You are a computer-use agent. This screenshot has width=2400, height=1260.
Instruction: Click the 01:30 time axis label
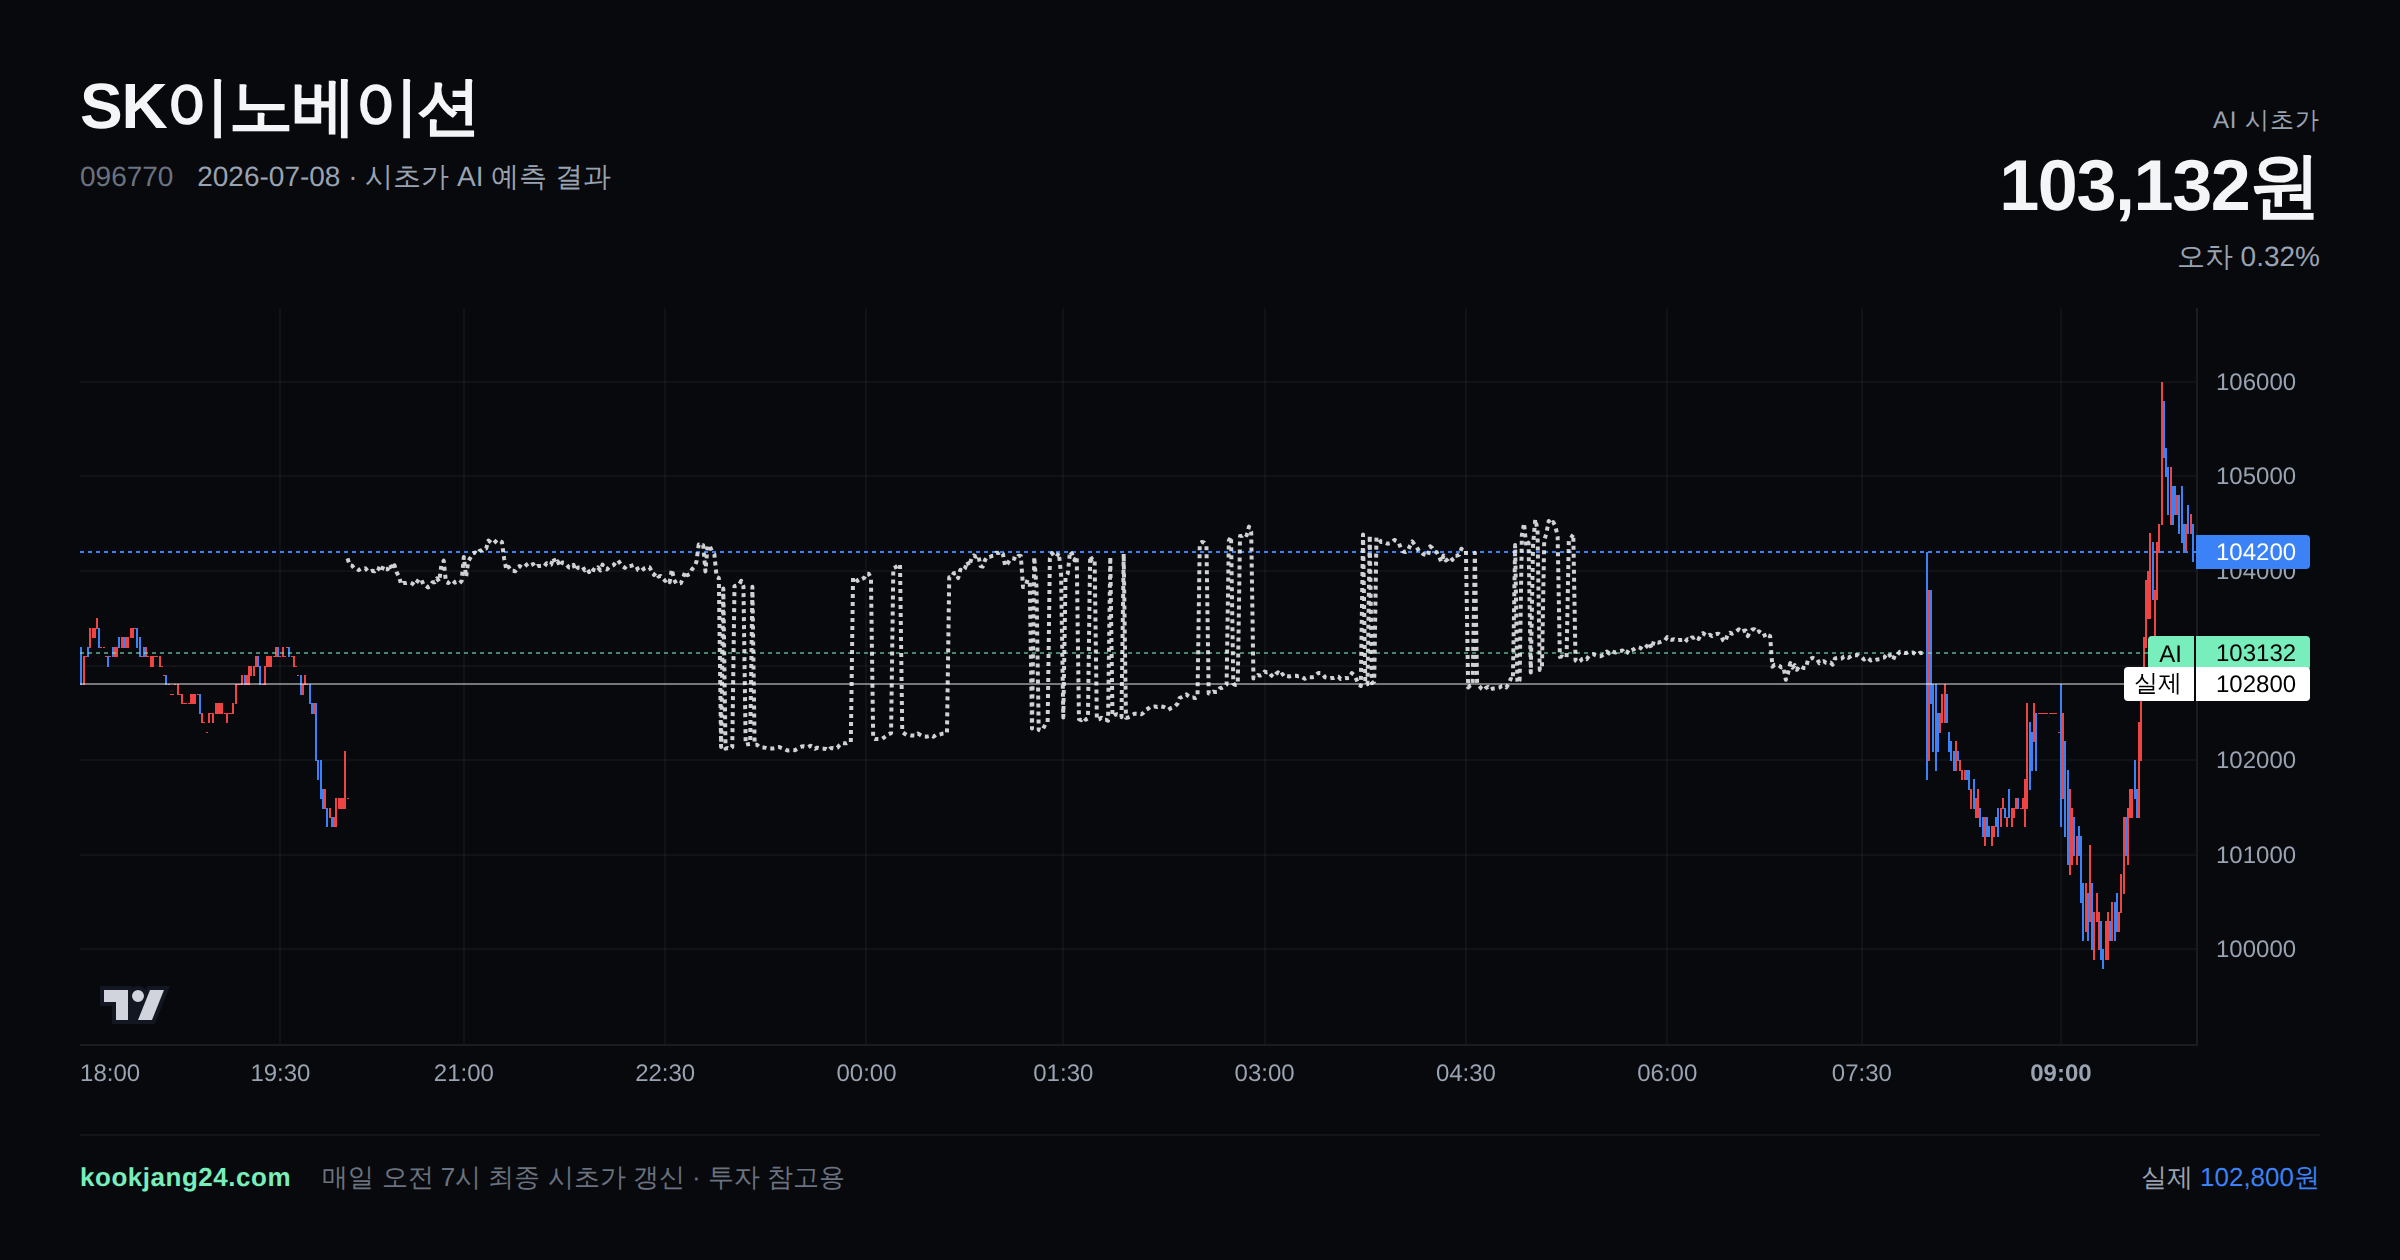(x=1063, y=1073)
